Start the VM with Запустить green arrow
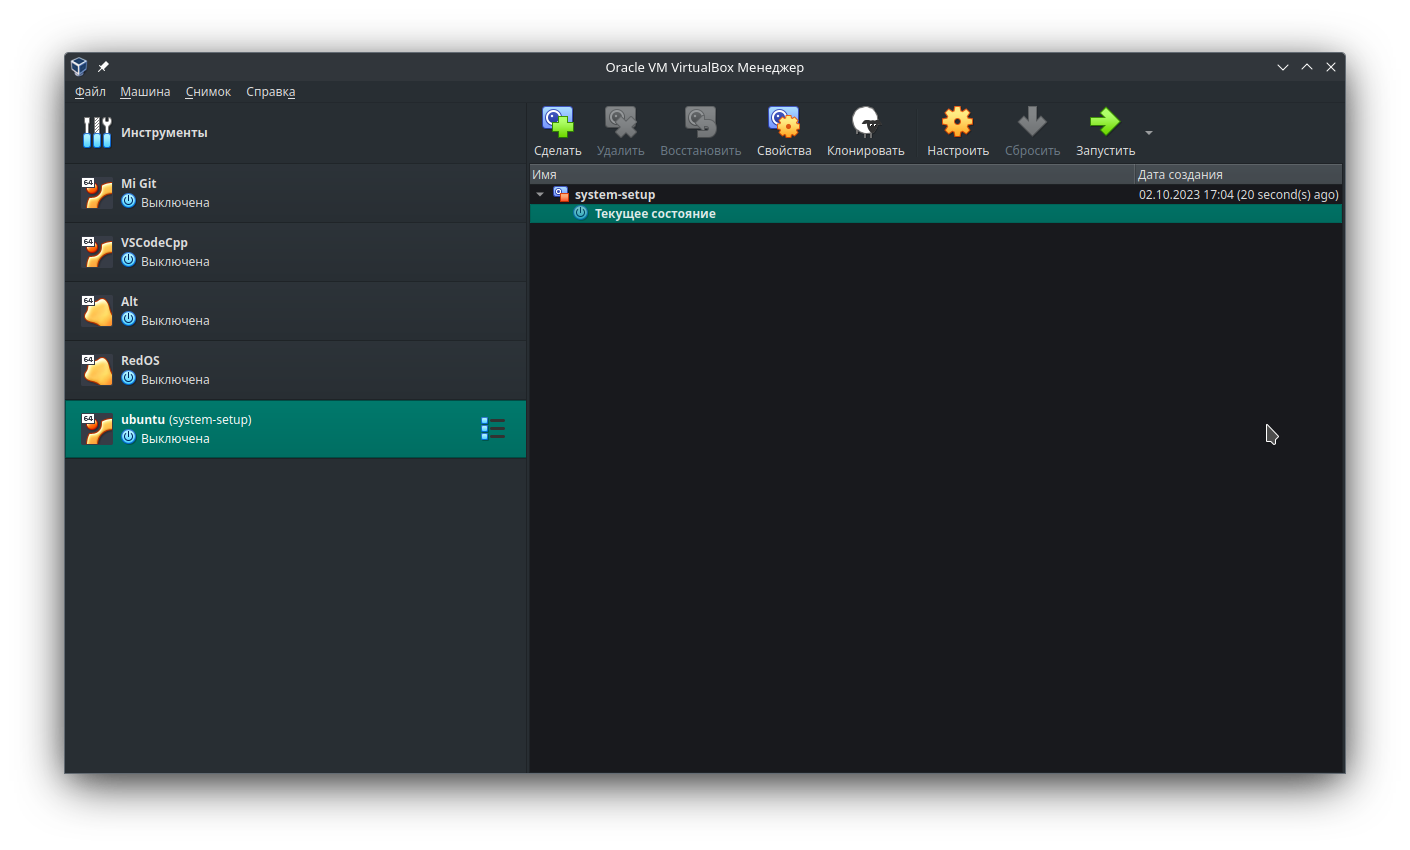1410x850 pixels. (1104, 122)
